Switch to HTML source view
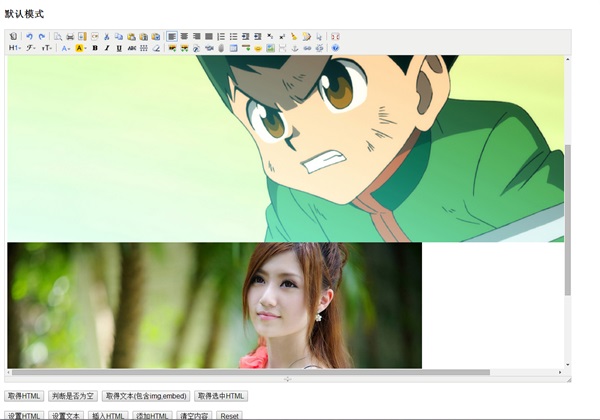The width and height of the screenshot is (600, 420). (13, 36)
